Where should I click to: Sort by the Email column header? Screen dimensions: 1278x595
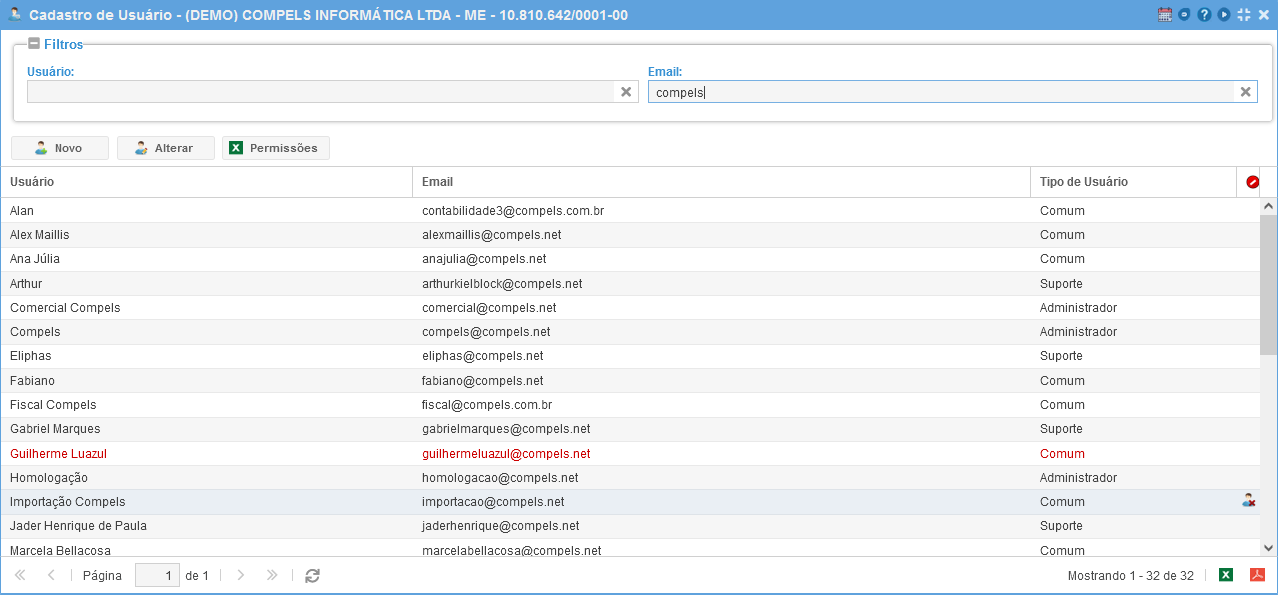click(x=721, y=182)
